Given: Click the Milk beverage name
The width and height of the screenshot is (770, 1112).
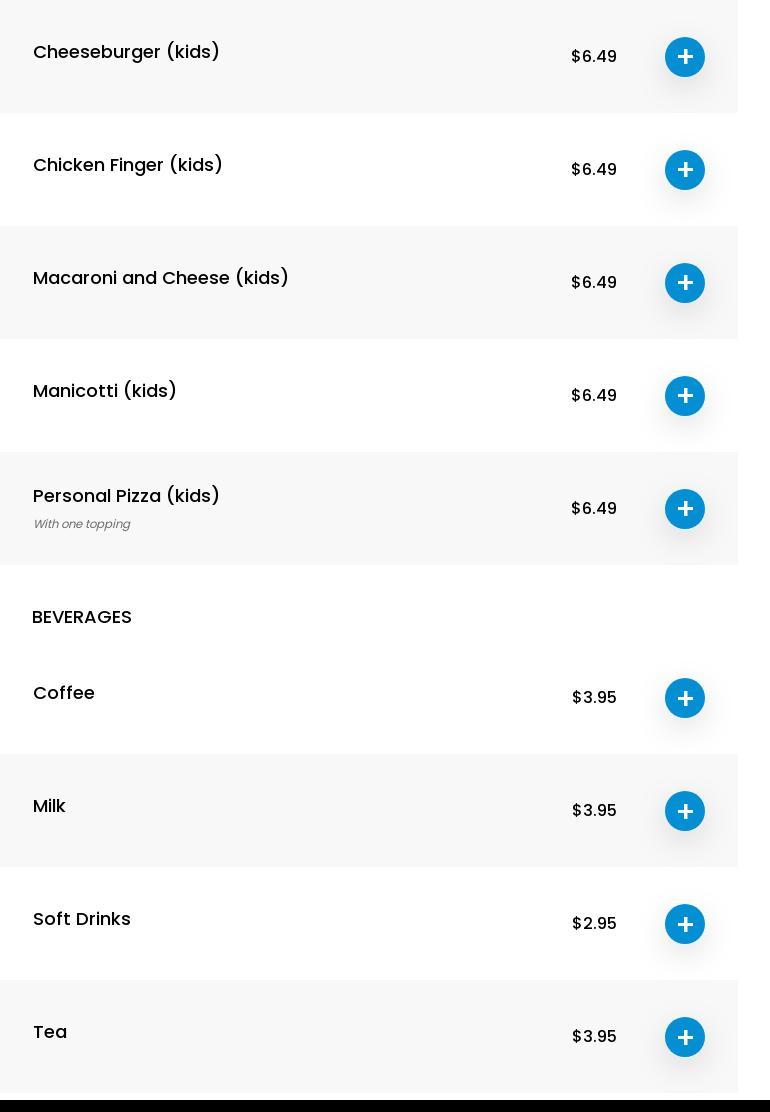Looking at the screenshot, I should [x=49, y=806].
